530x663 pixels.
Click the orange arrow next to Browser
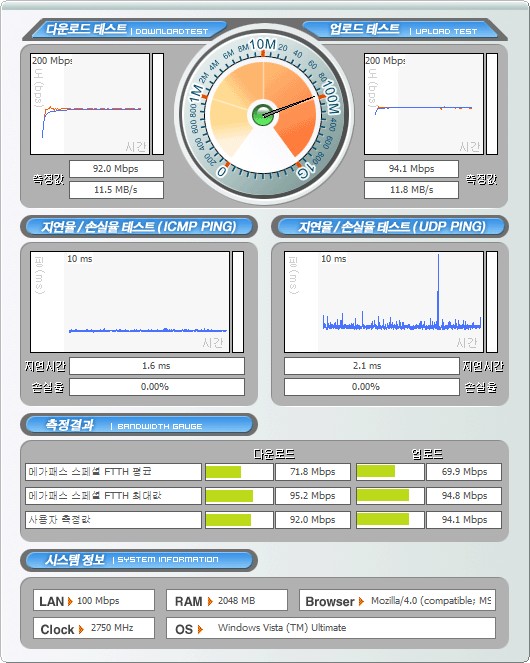361,601
